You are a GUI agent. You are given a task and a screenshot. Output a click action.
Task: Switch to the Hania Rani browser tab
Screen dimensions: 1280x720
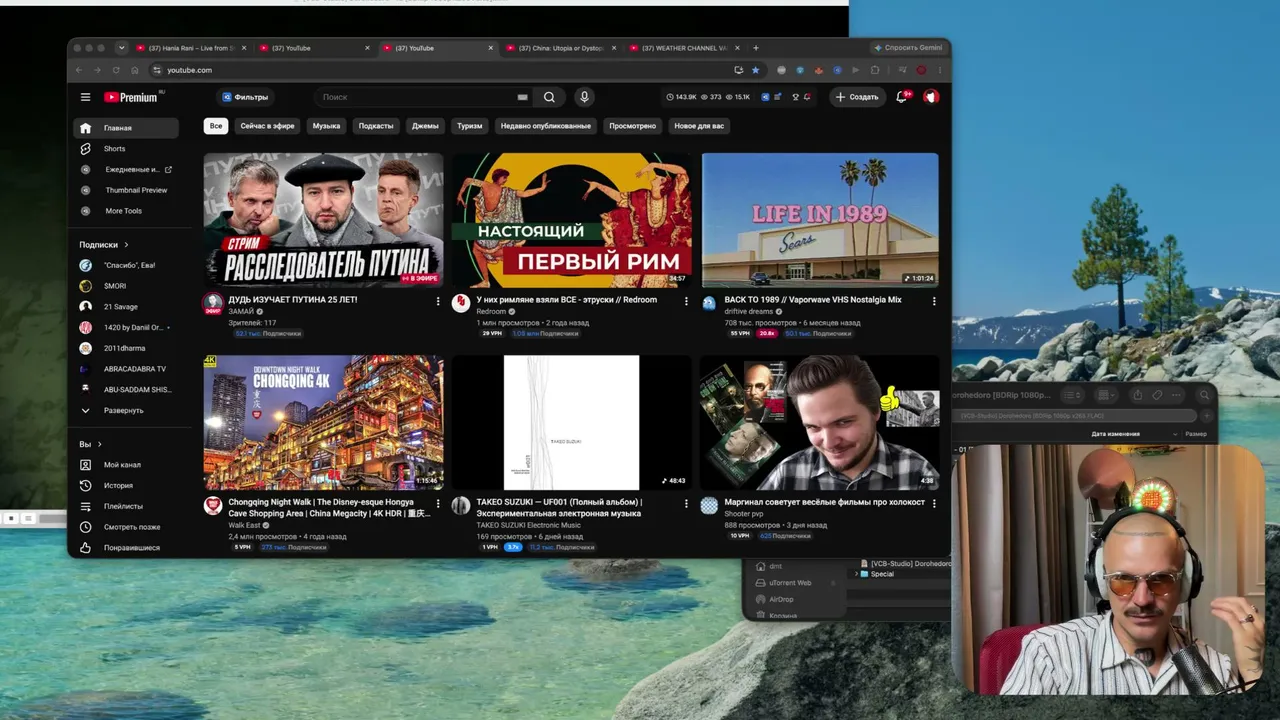click(191, 48)
